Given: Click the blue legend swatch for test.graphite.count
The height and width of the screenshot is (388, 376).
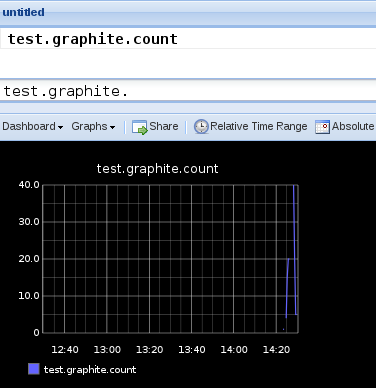Looking at the screenshot, I should [x=34, y=369].
